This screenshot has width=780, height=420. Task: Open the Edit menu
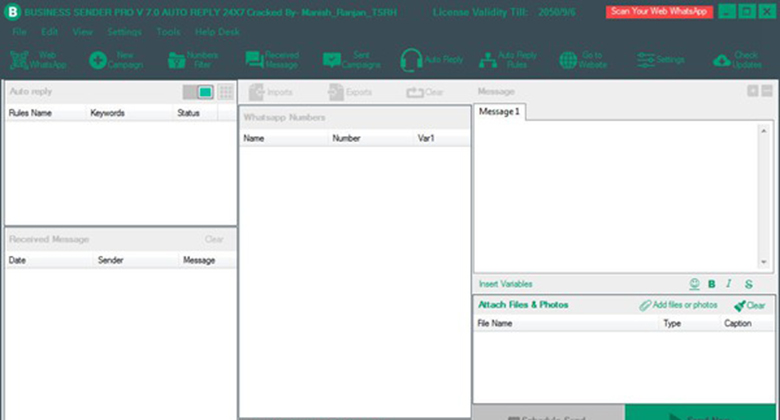coord(49,32)
